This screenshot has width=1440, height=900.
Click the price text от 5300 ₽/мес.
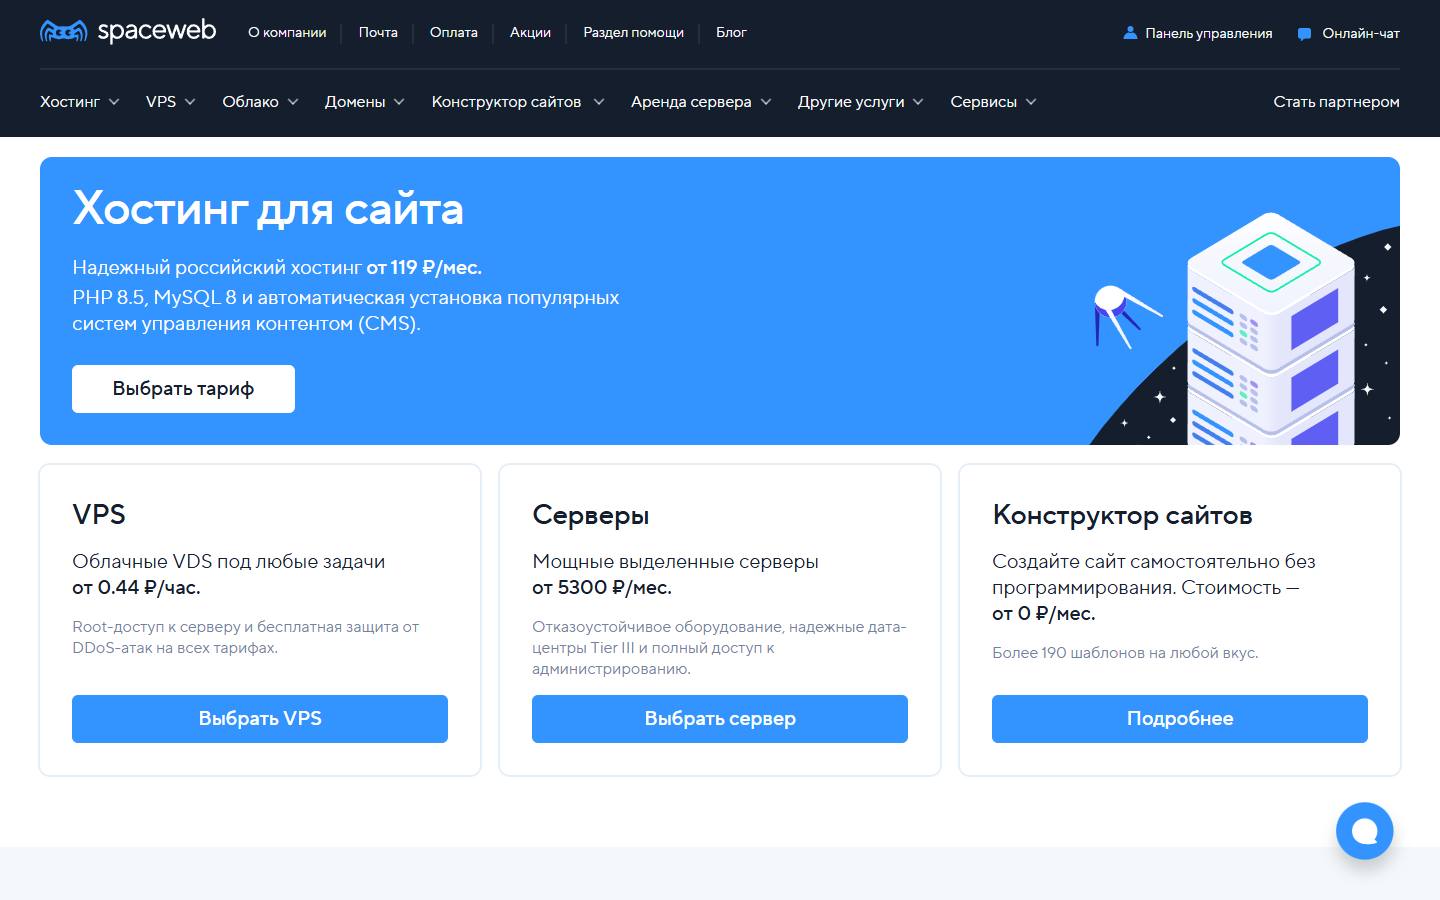point(602,588)
